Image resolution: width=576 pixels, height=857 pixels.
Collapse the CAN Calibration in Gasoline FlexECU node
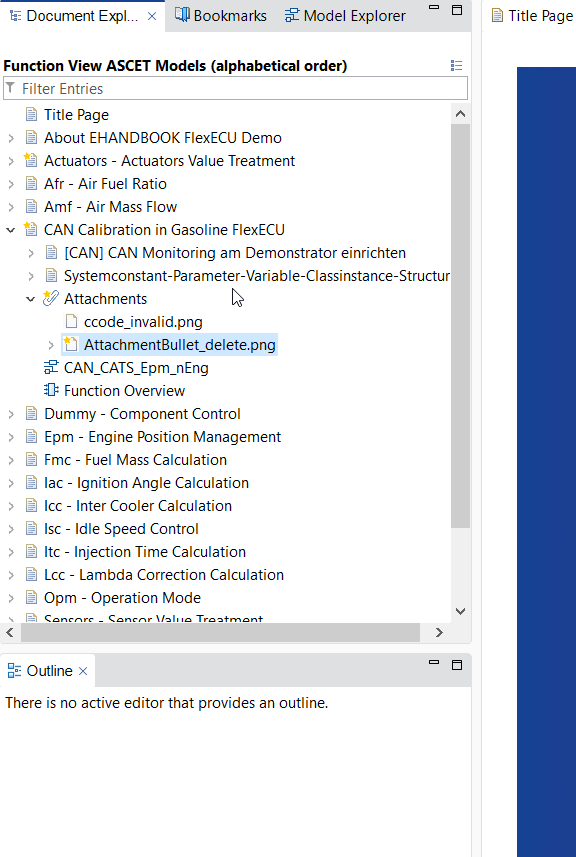coord(10,230)
